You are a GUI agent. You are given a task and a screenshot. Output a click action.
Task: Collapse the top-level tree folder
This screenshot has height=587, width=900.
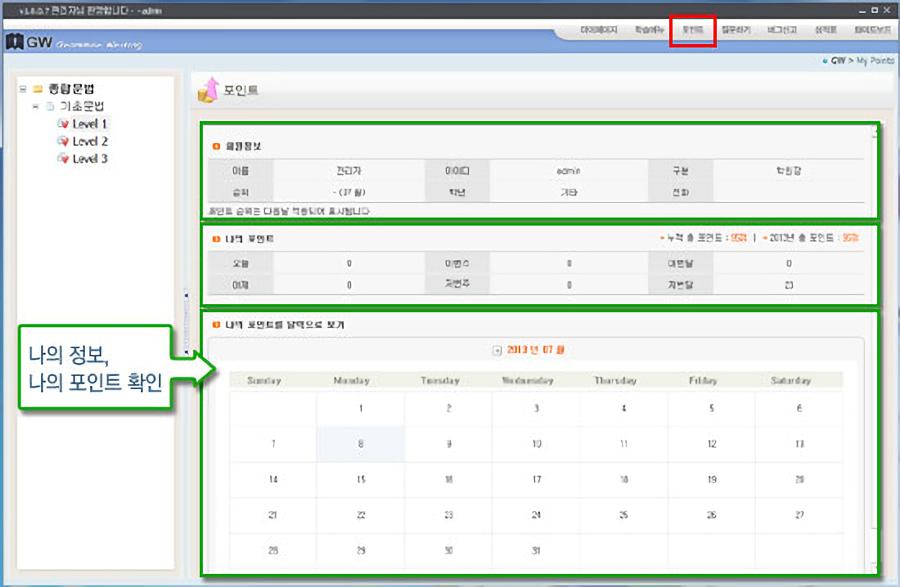pos(22,89)
